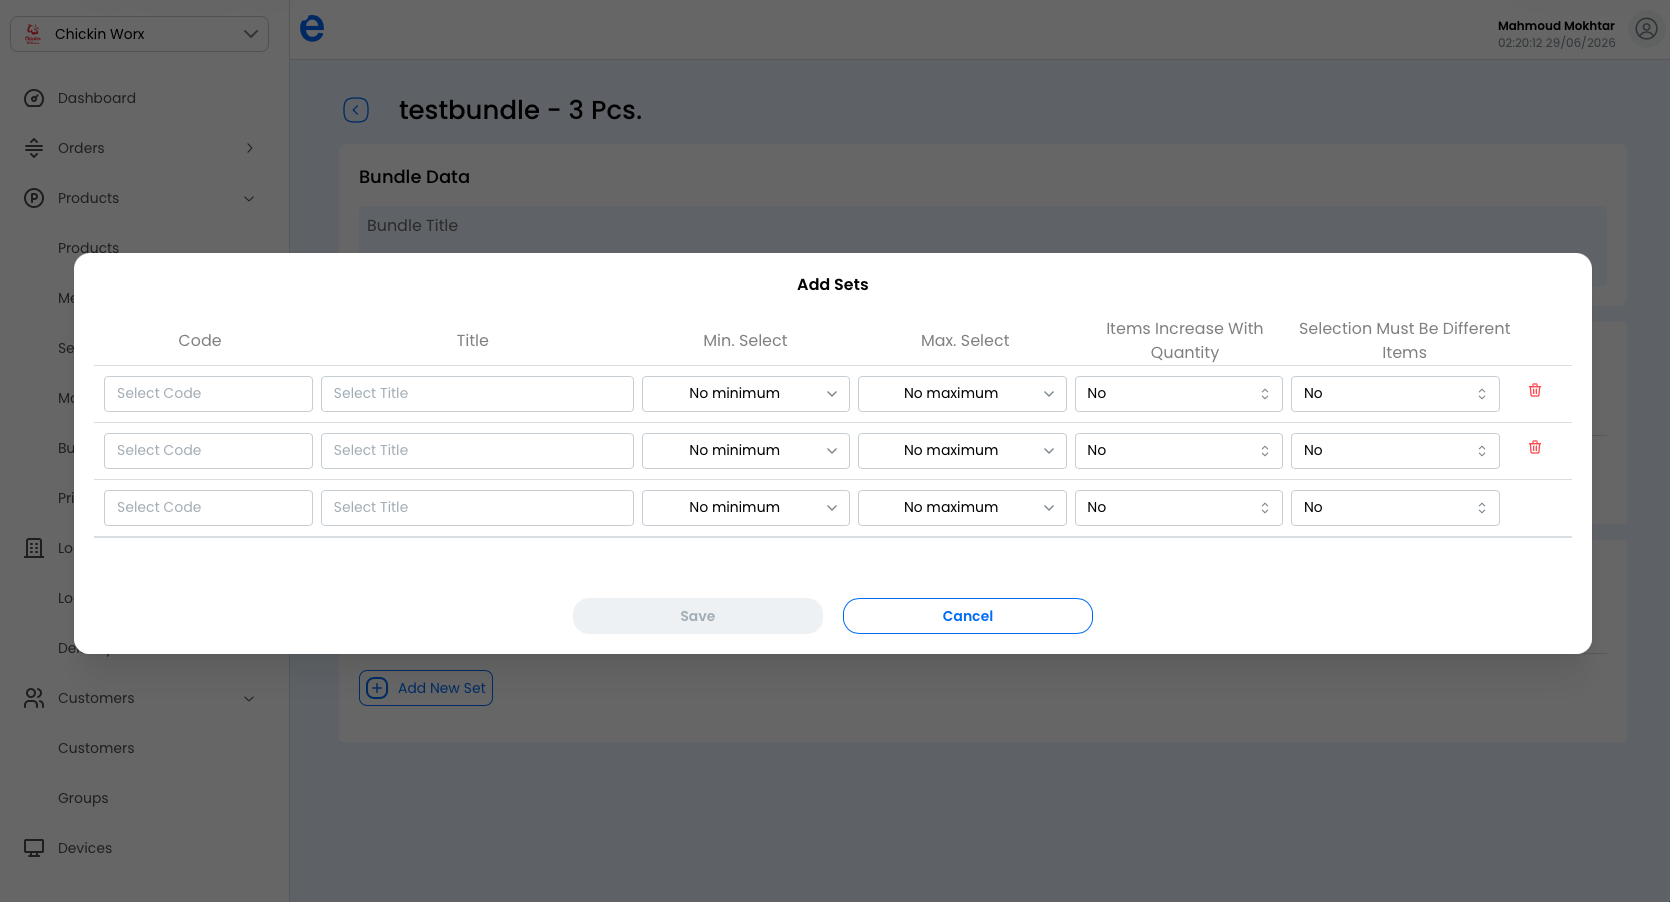Click the Products P icon in sidebar
1670x902 pixels.
point(34,198)
